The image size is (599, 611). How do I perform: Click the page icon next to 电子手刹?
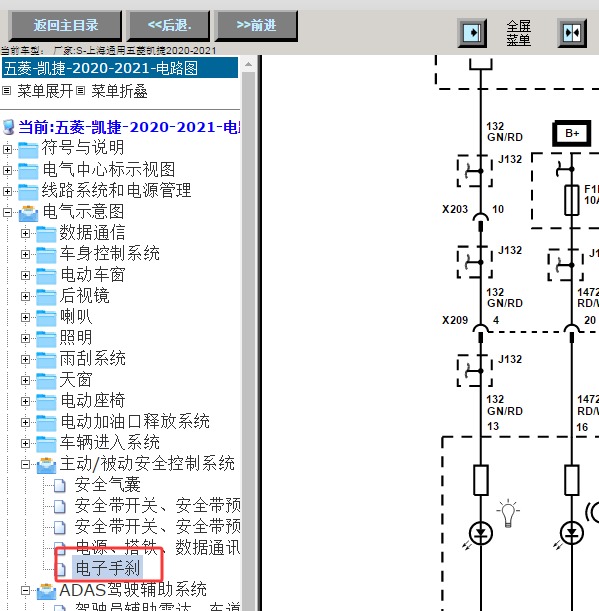60,569
